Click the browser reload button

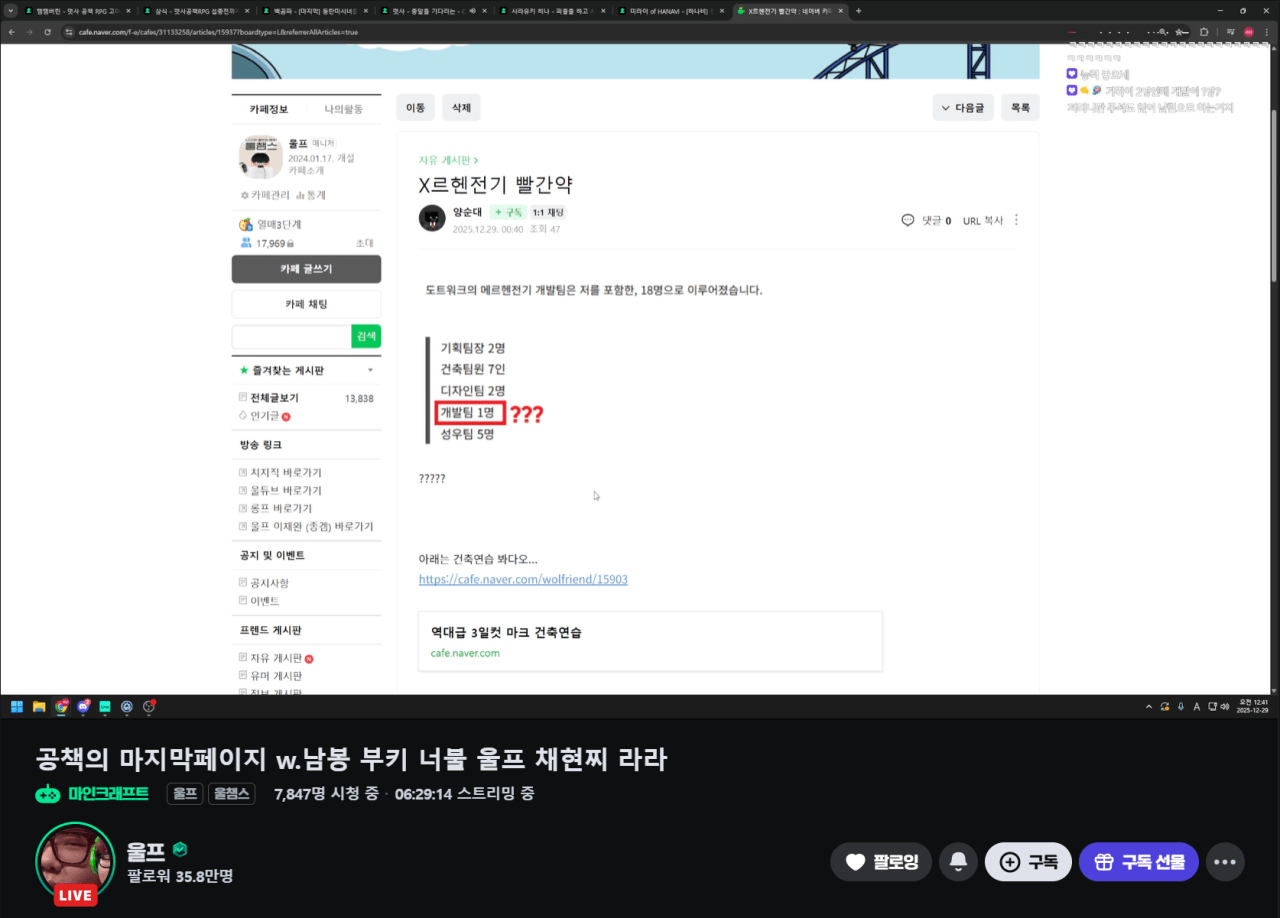coord(47,32)
